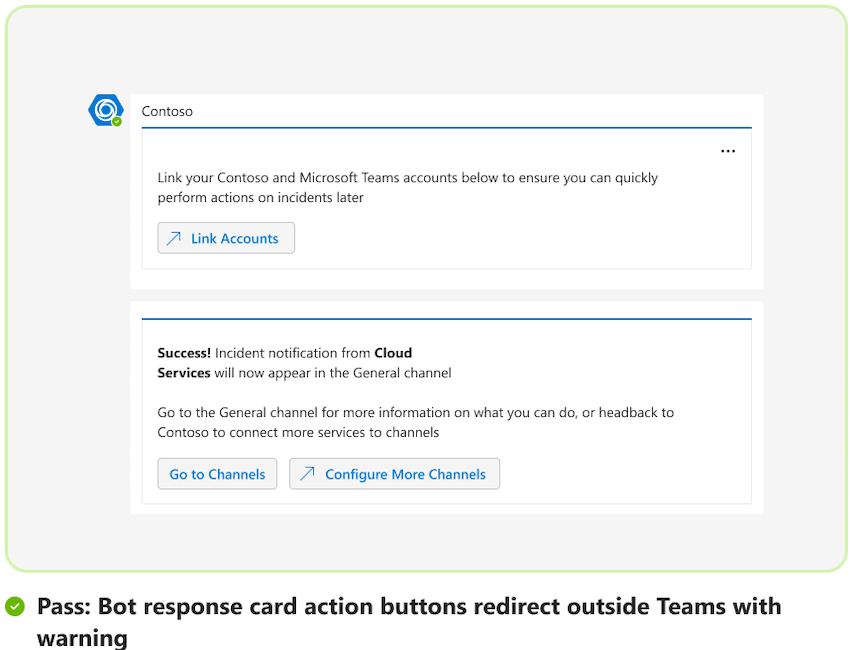Click the 'Link your Contoso and Microsoft Teams' message text
The image size is (850, 650).
[407, 188]
